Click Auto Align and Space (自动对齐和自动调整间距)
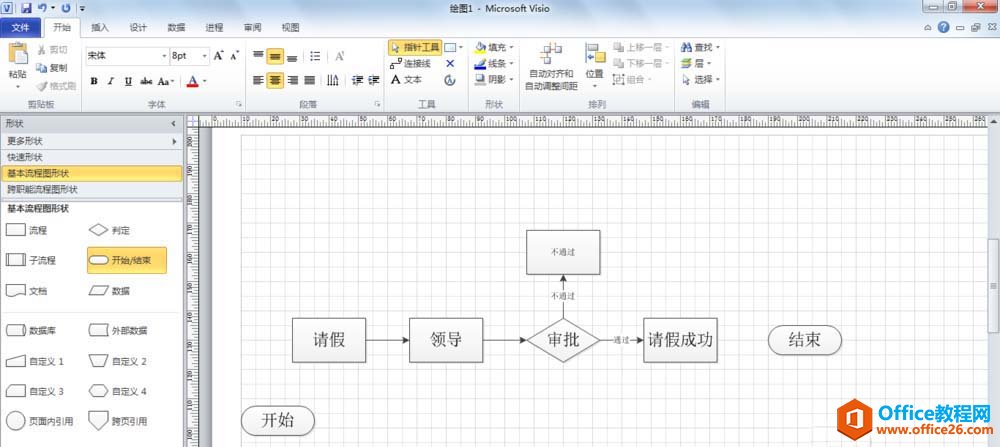The height and width of the screenshot is (447, 1000). coord(551,66)
